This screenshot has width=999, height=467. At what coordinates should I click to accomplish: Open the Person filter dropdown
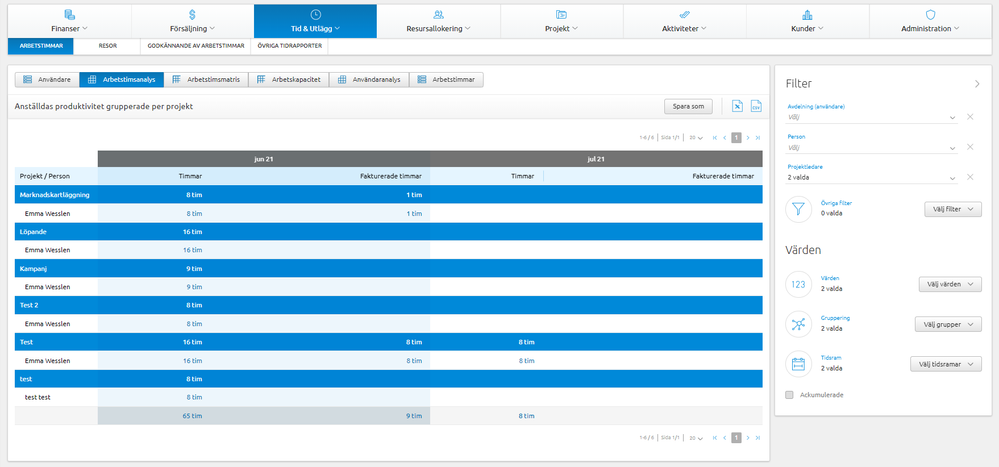[x=872, y=147]
